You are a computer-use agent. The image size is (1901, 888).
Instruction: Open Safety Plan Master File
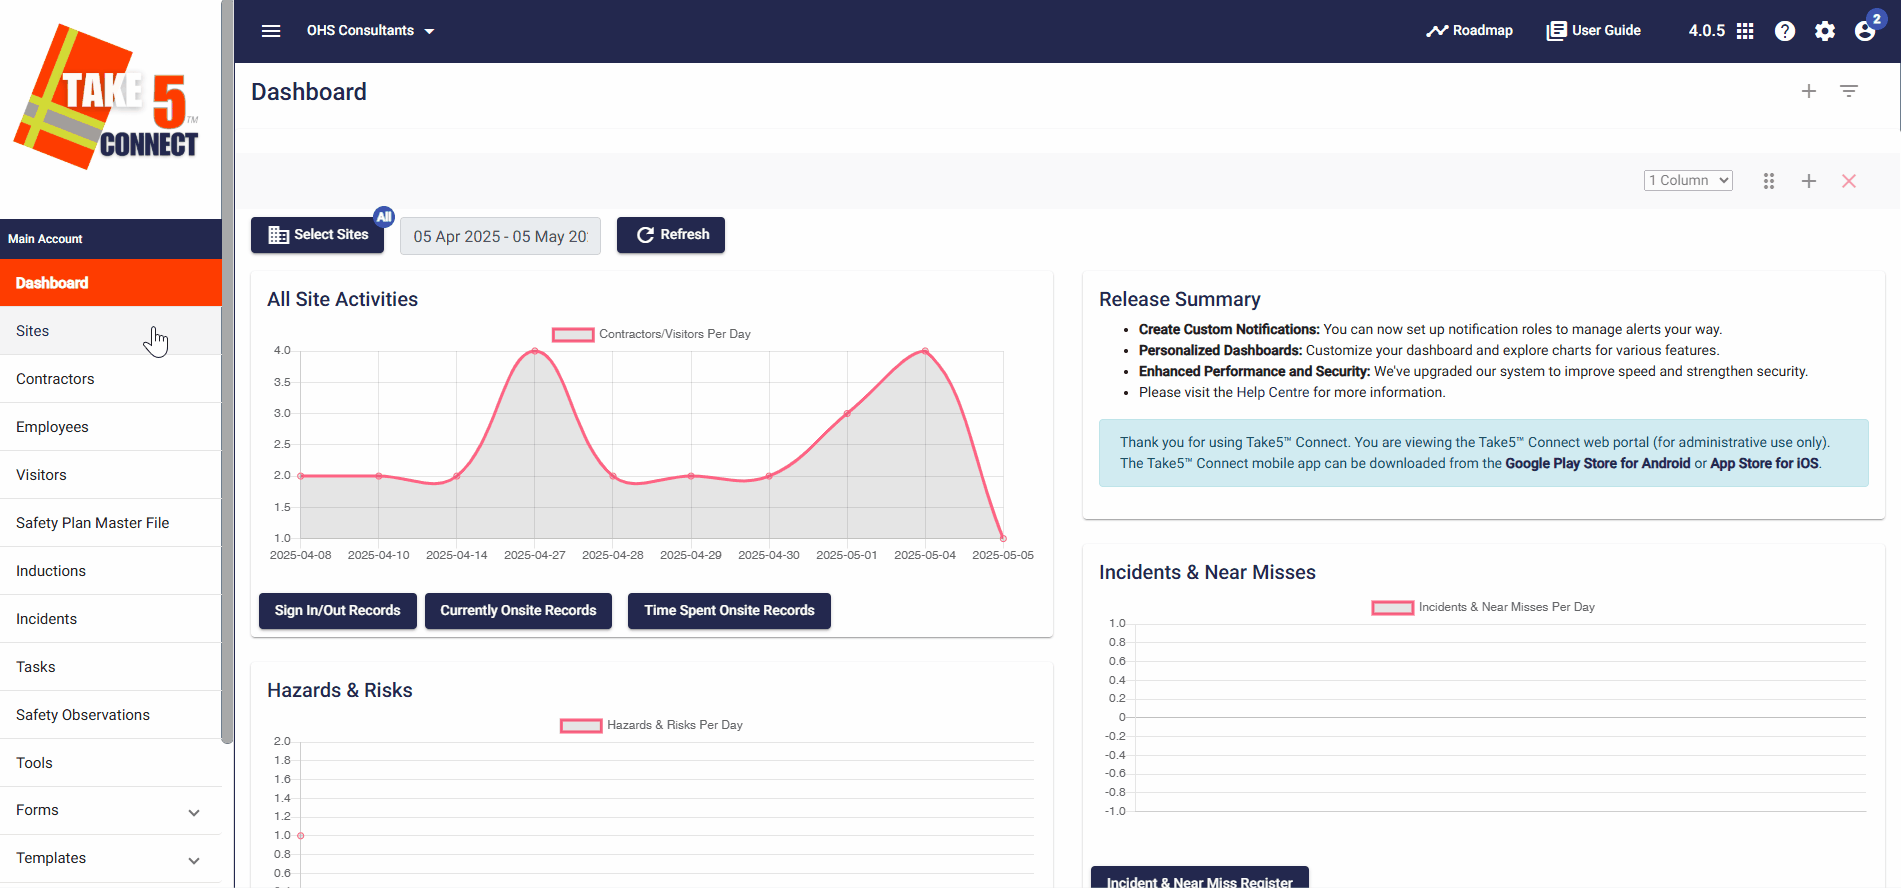click(111, 523)
